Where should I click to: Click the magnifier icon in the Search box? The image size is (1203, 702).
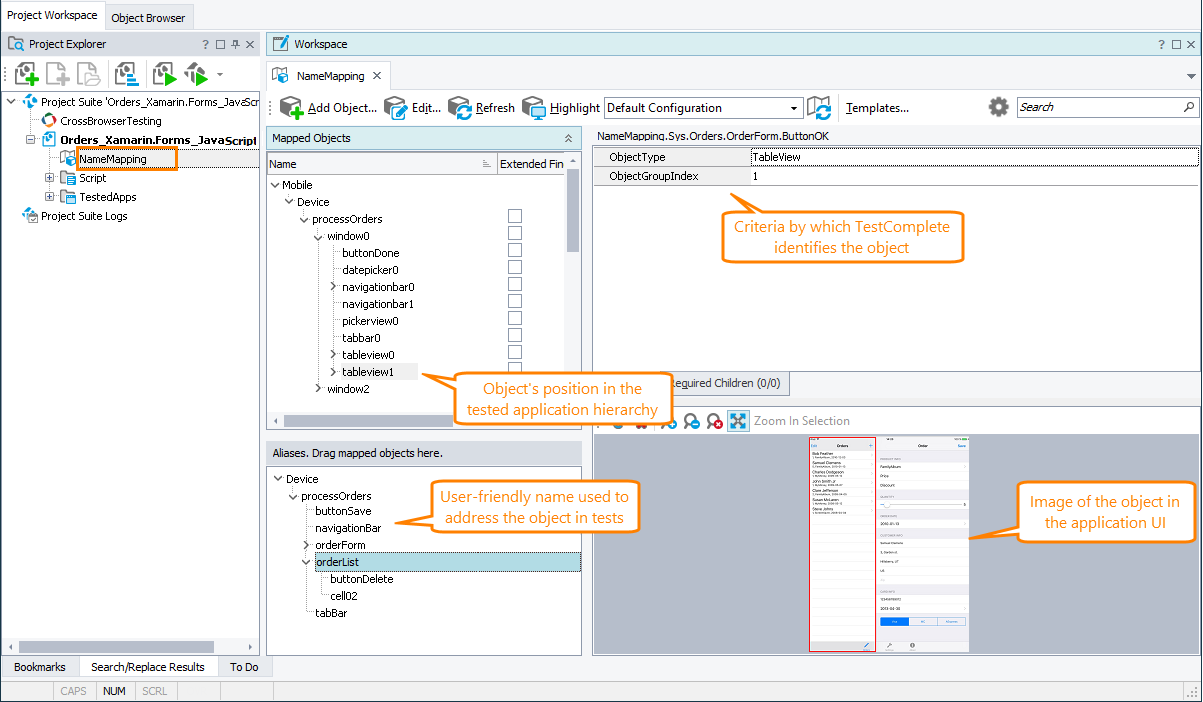click(x=1189, y=107)
